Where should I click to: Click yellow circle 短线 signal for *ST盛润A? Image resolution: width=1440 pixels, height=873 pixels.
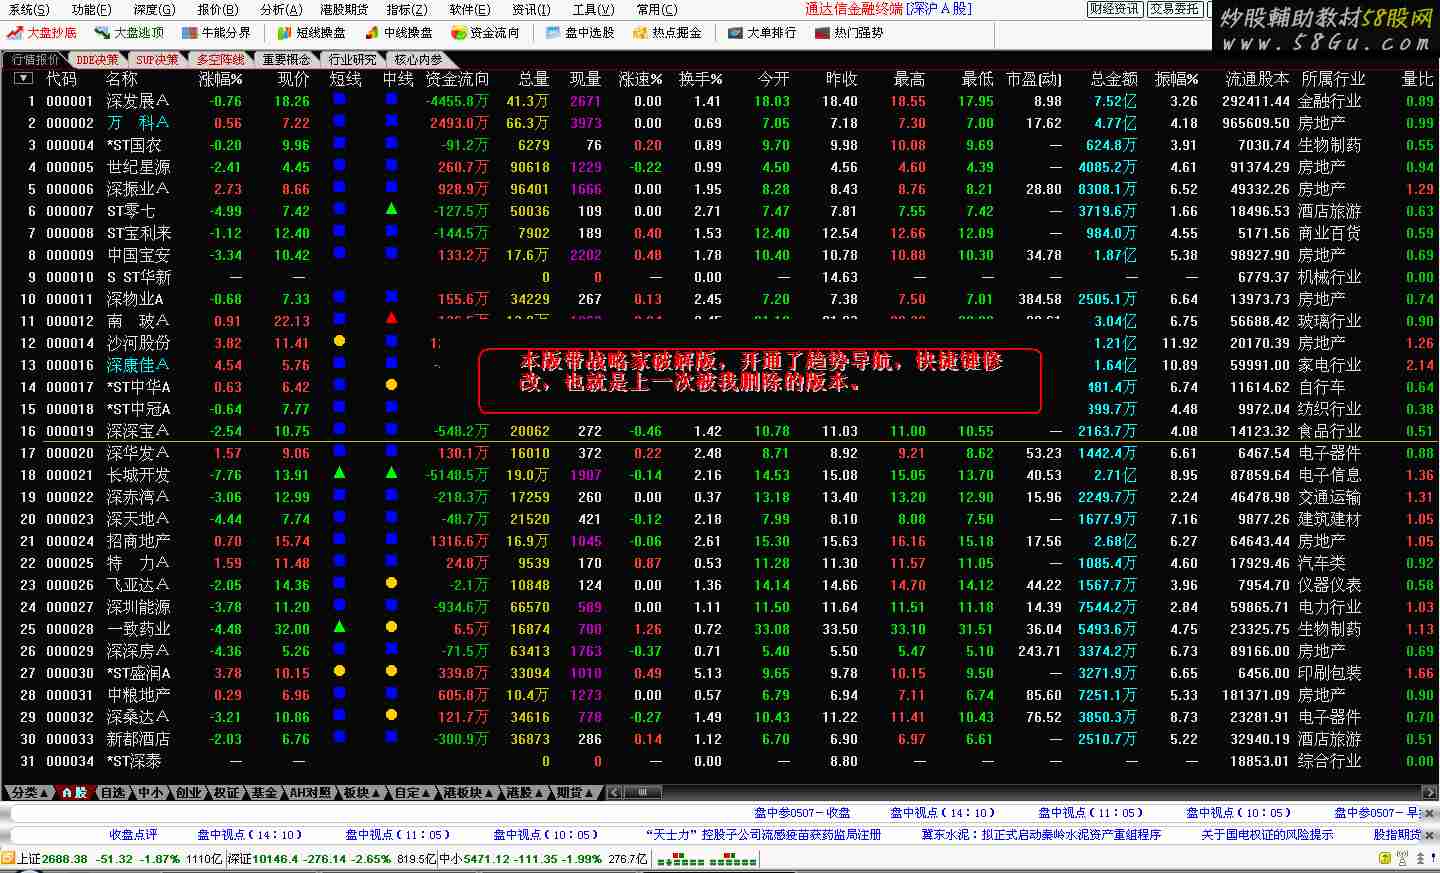pos(339,671)
